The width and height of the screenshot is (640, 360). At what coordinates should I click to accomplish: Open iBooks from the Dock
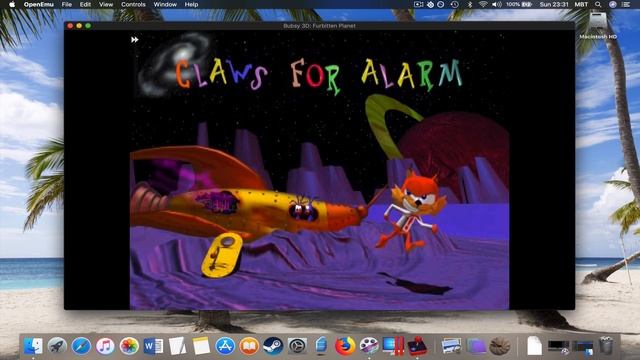click(249, 346)
